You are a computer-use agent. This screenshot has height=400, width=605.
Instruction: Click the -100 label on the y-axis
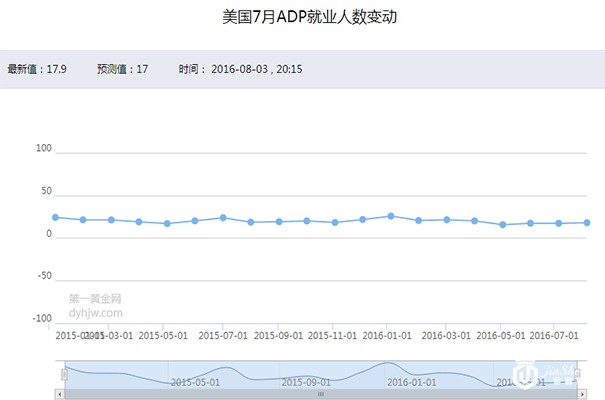tap(42, 319)
